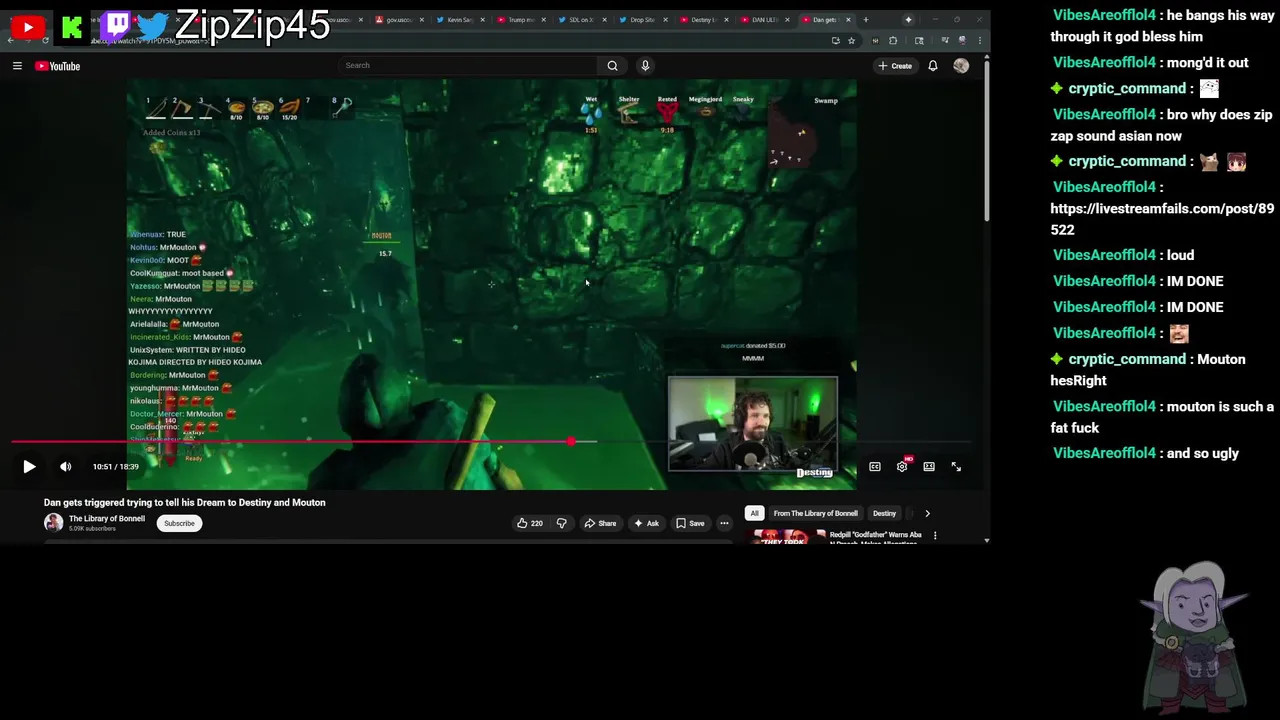Image resolution: width=1280 pixels, height=720 pixels.
Task: Open the three-dot more actions menu
Action: pos(724,523)
